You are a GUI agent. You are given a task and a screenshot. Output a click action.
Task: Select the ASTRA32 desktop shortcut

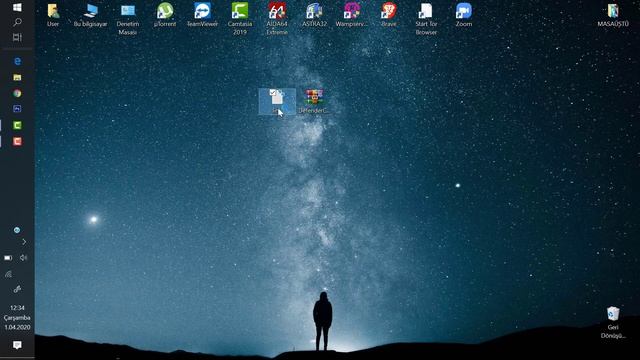point(314,15)
